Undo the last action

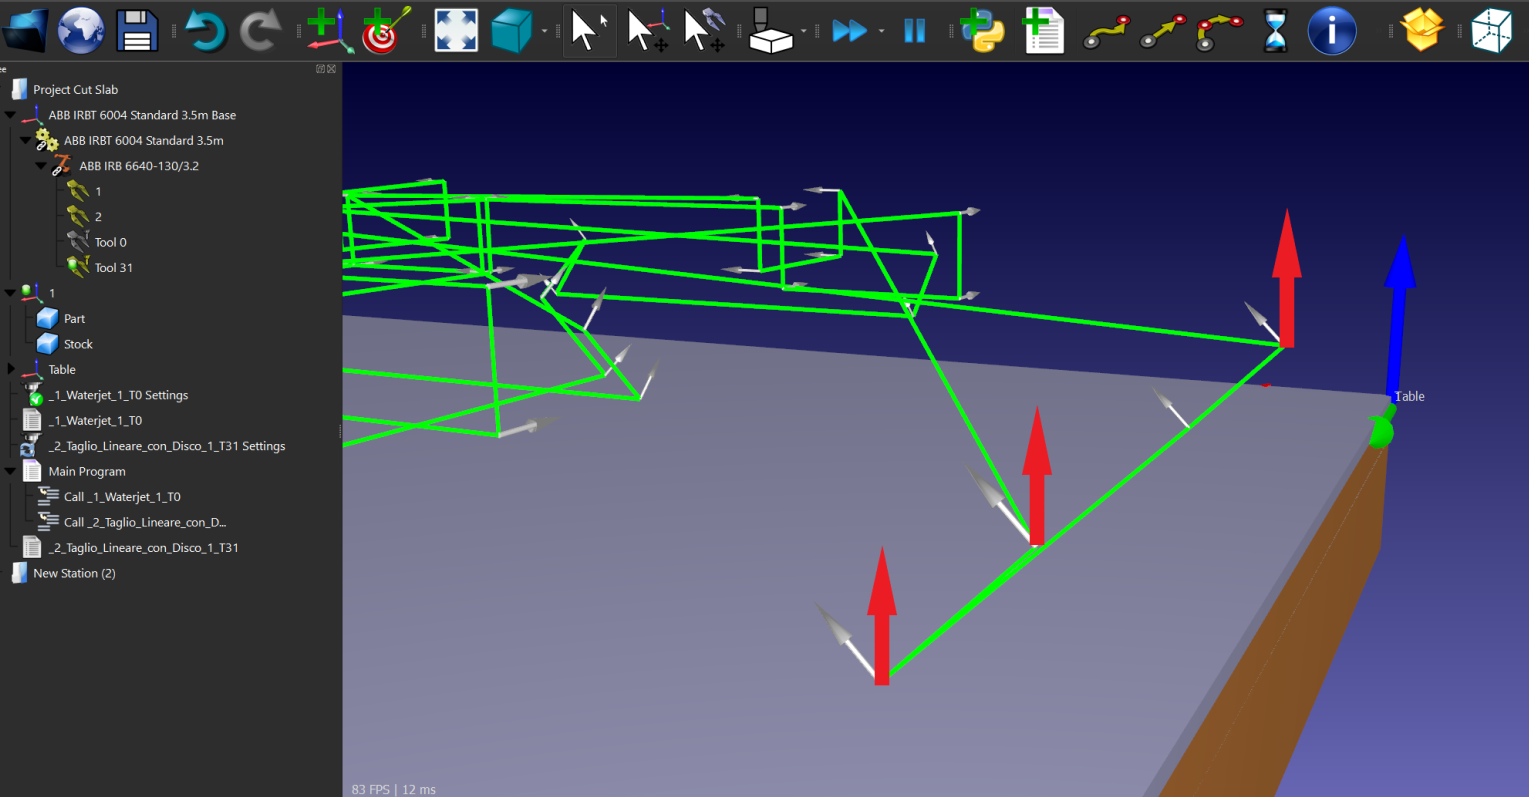point(205,30)
